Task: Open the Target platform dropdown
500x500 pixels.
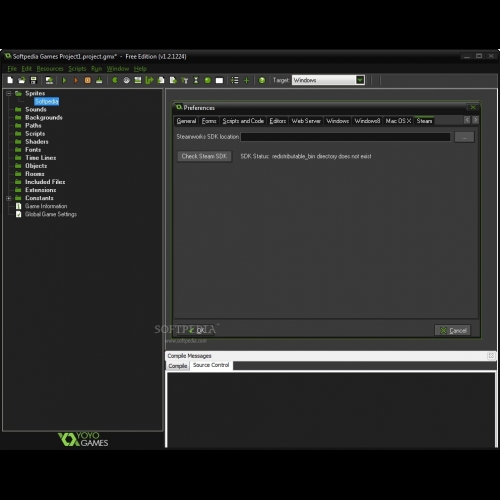Action: pos(328,80)
